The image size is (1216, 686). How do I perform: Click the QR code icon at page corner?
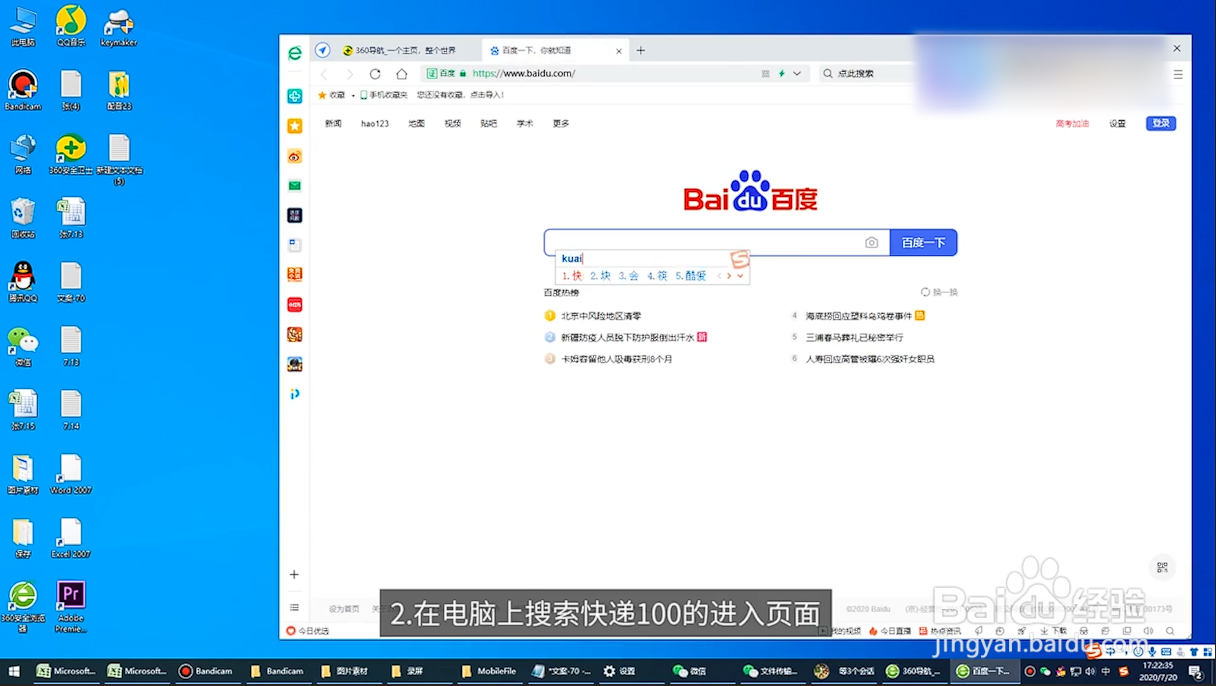point(1162,567)
